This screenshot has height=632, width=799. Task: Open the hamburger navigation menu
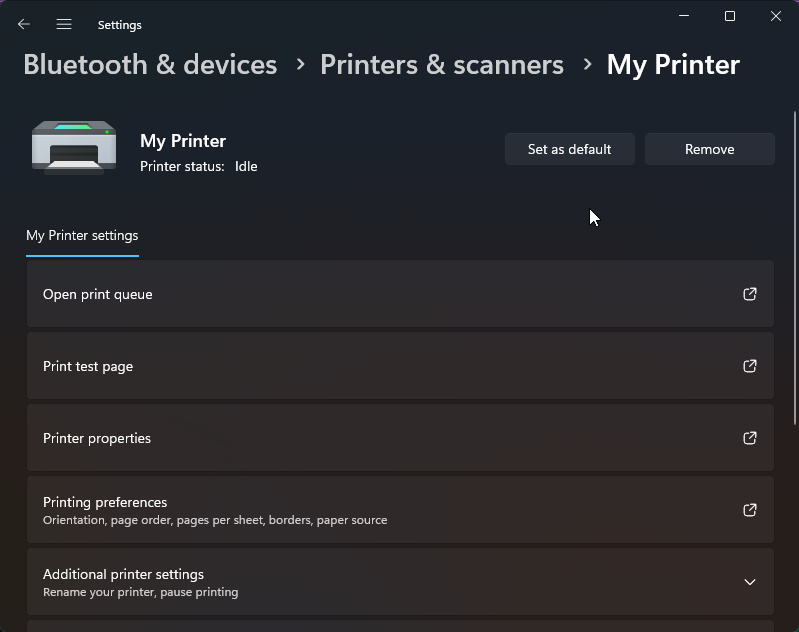64,24
